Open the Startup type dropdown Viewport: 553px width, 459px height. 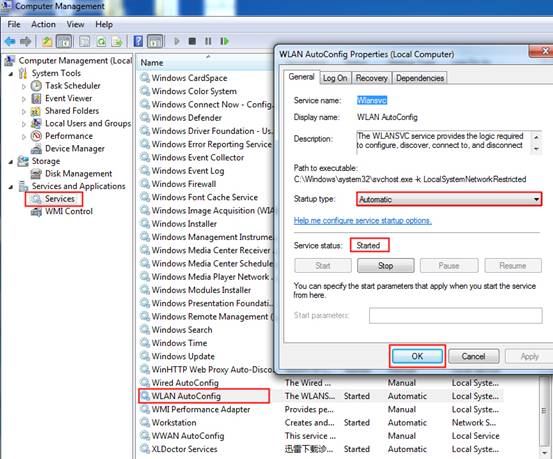(449, 199)
